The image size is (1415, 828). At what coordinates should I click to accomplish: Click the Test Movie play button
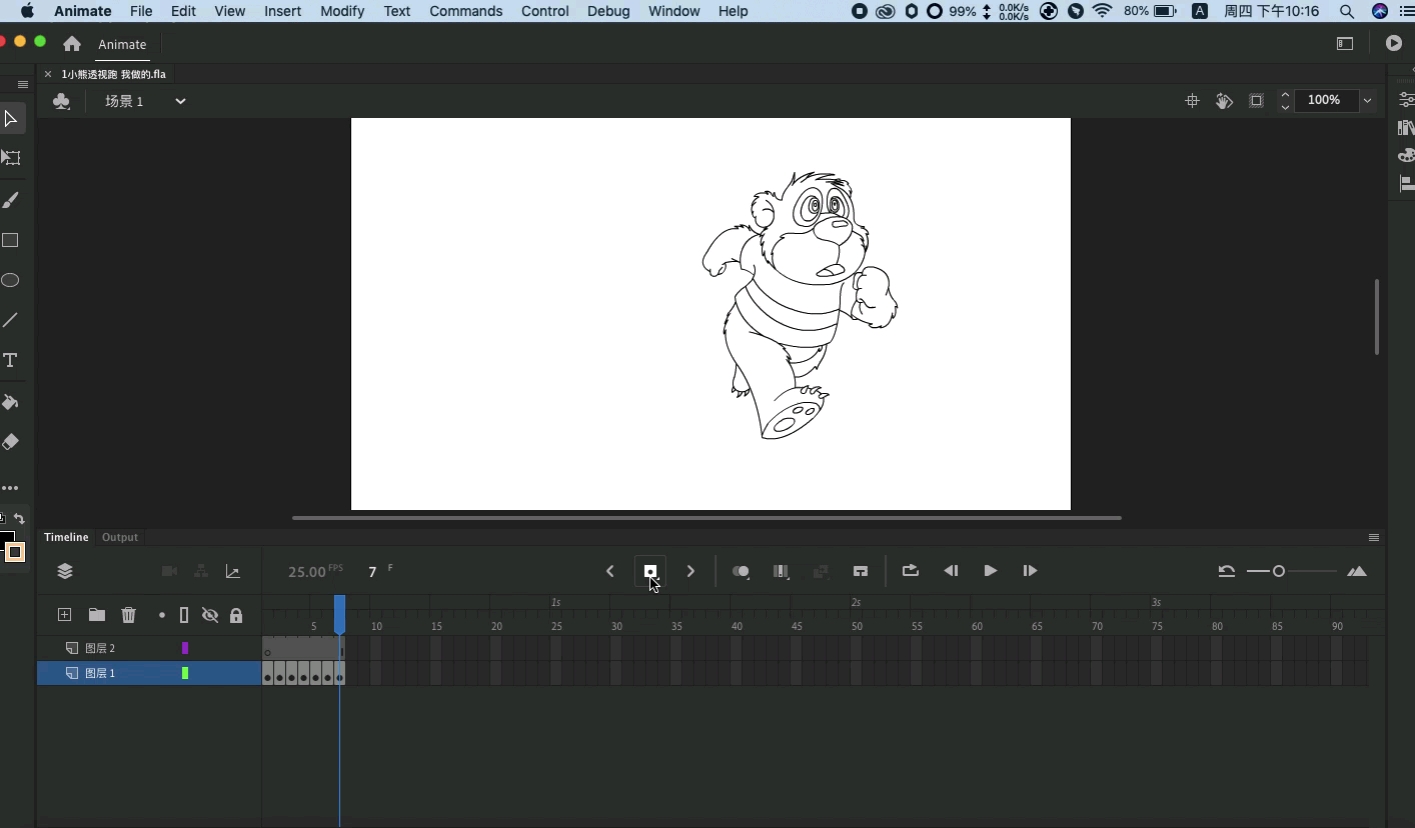click(x=1394, y=43)
